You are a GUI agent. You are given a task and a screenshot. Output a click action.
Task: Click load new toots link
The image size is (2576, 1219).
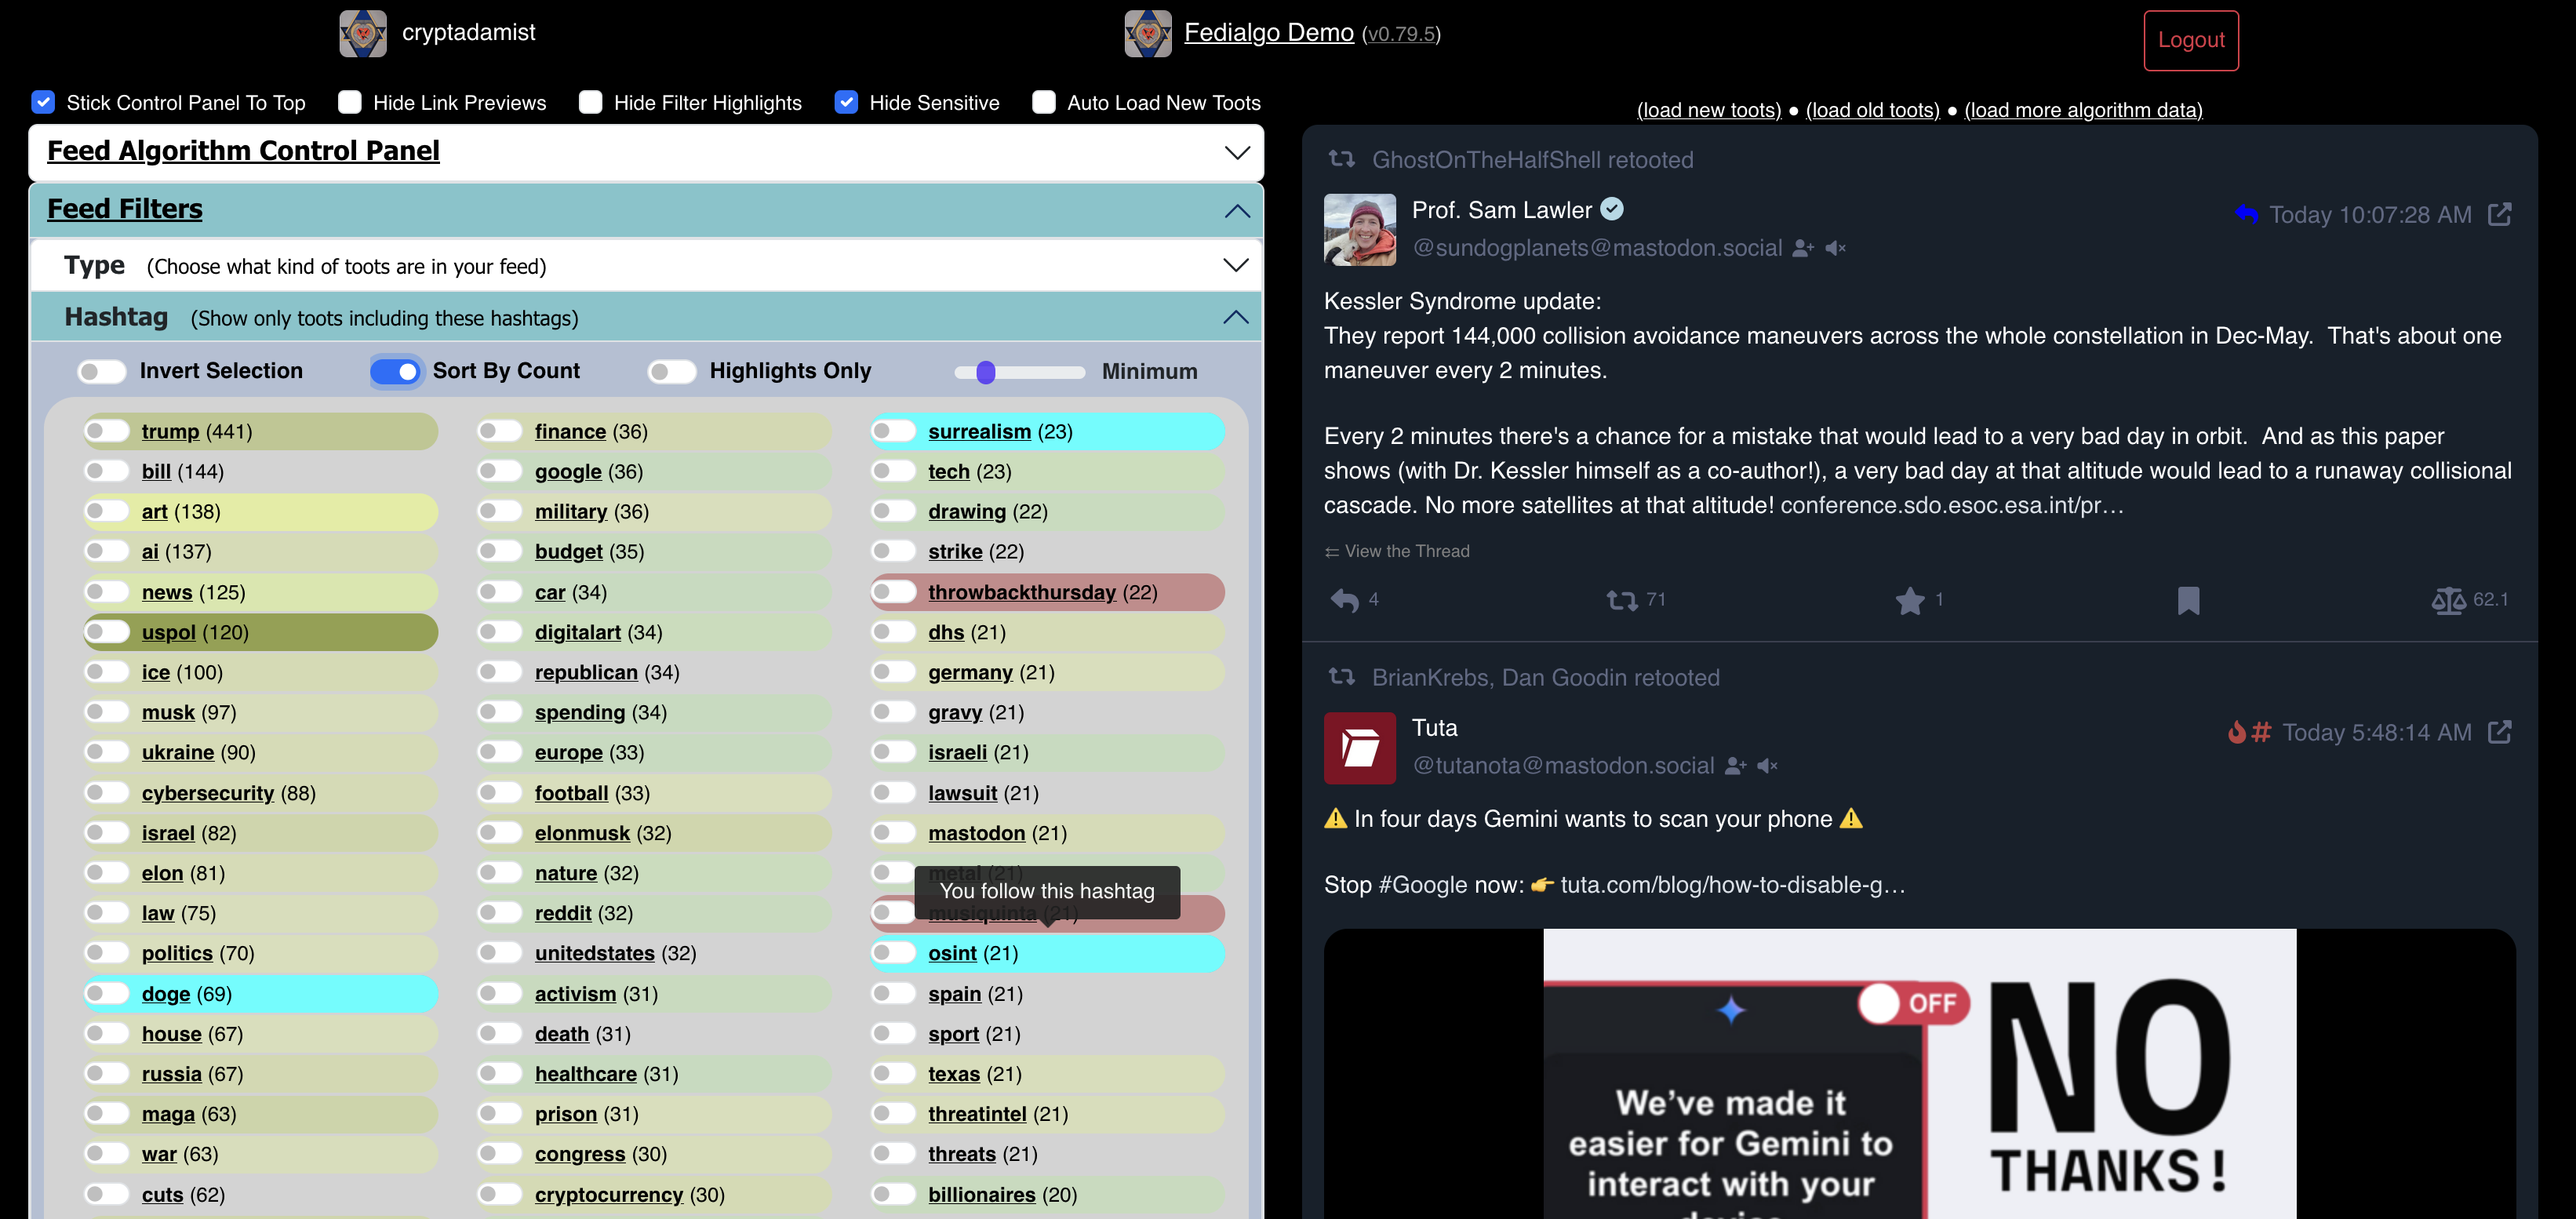[x=1708, y=110]
